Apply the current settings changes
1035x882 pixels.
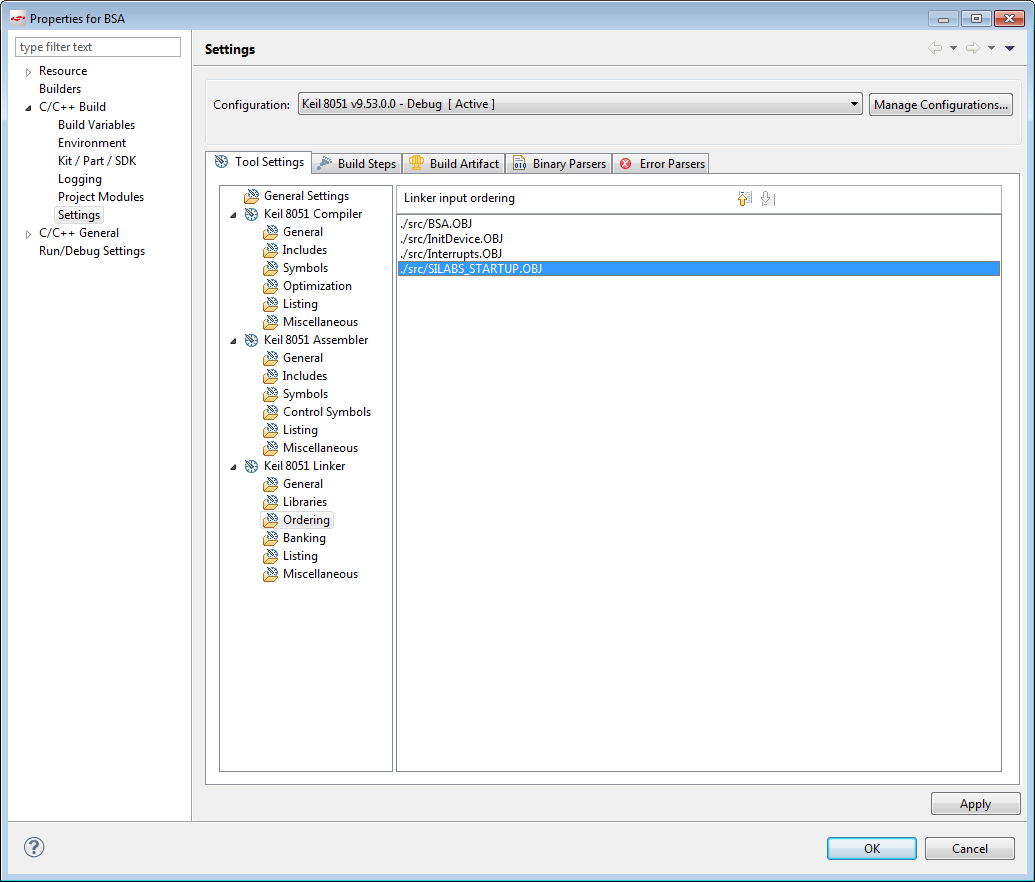point(975,803)
